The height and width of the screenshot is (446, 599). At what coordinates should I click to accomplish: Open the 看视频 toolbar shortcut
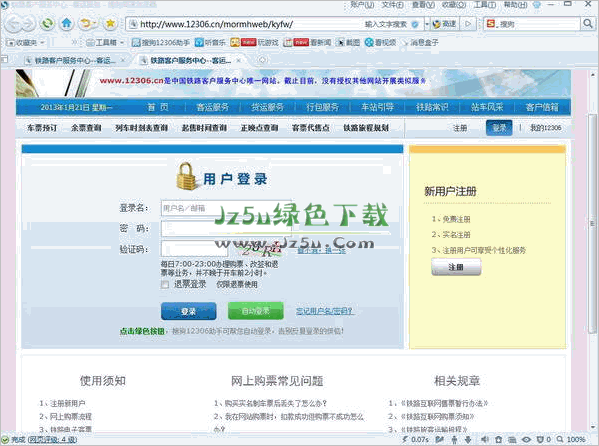coord(380,42)
